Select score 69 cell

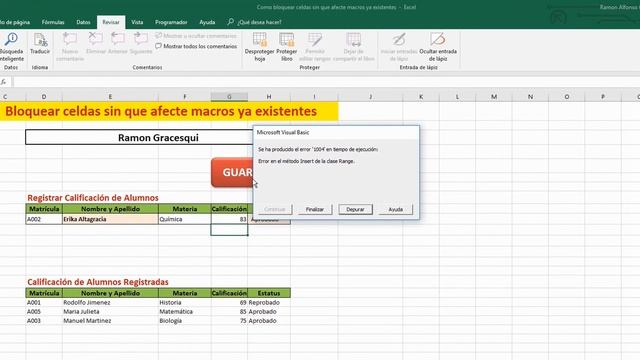(x=229, y=302)
